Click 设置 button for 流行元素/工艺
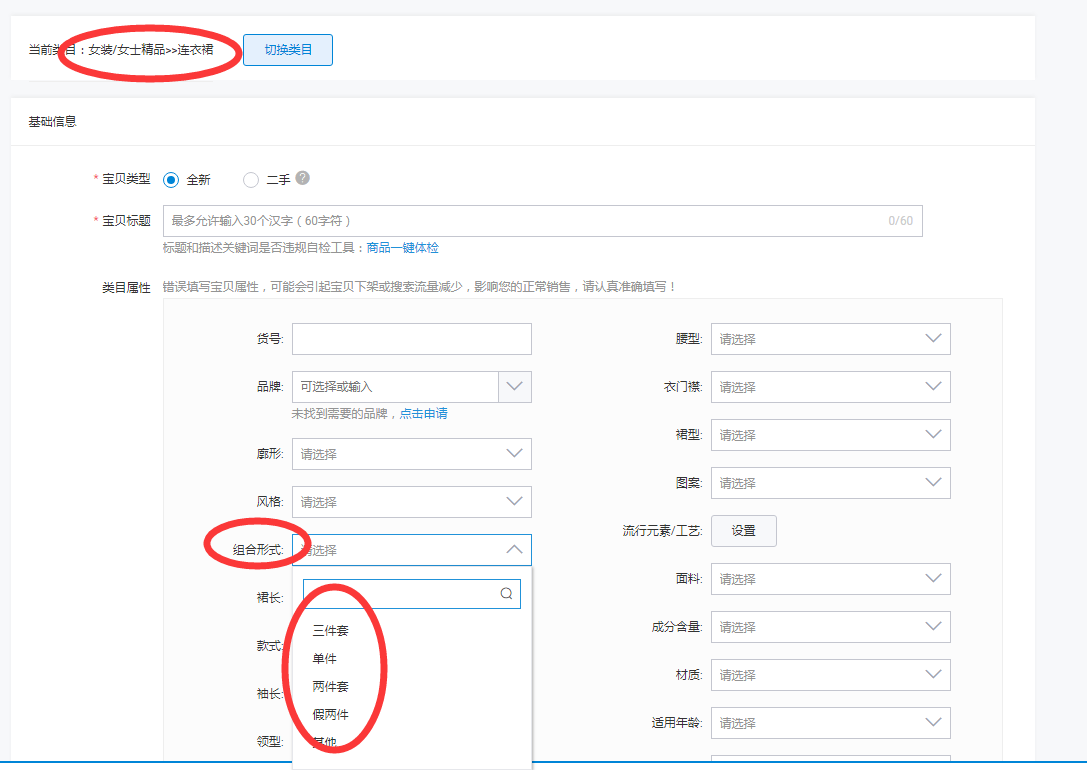1087x770 pixels. pyautogui.click(x=744, y=531)
